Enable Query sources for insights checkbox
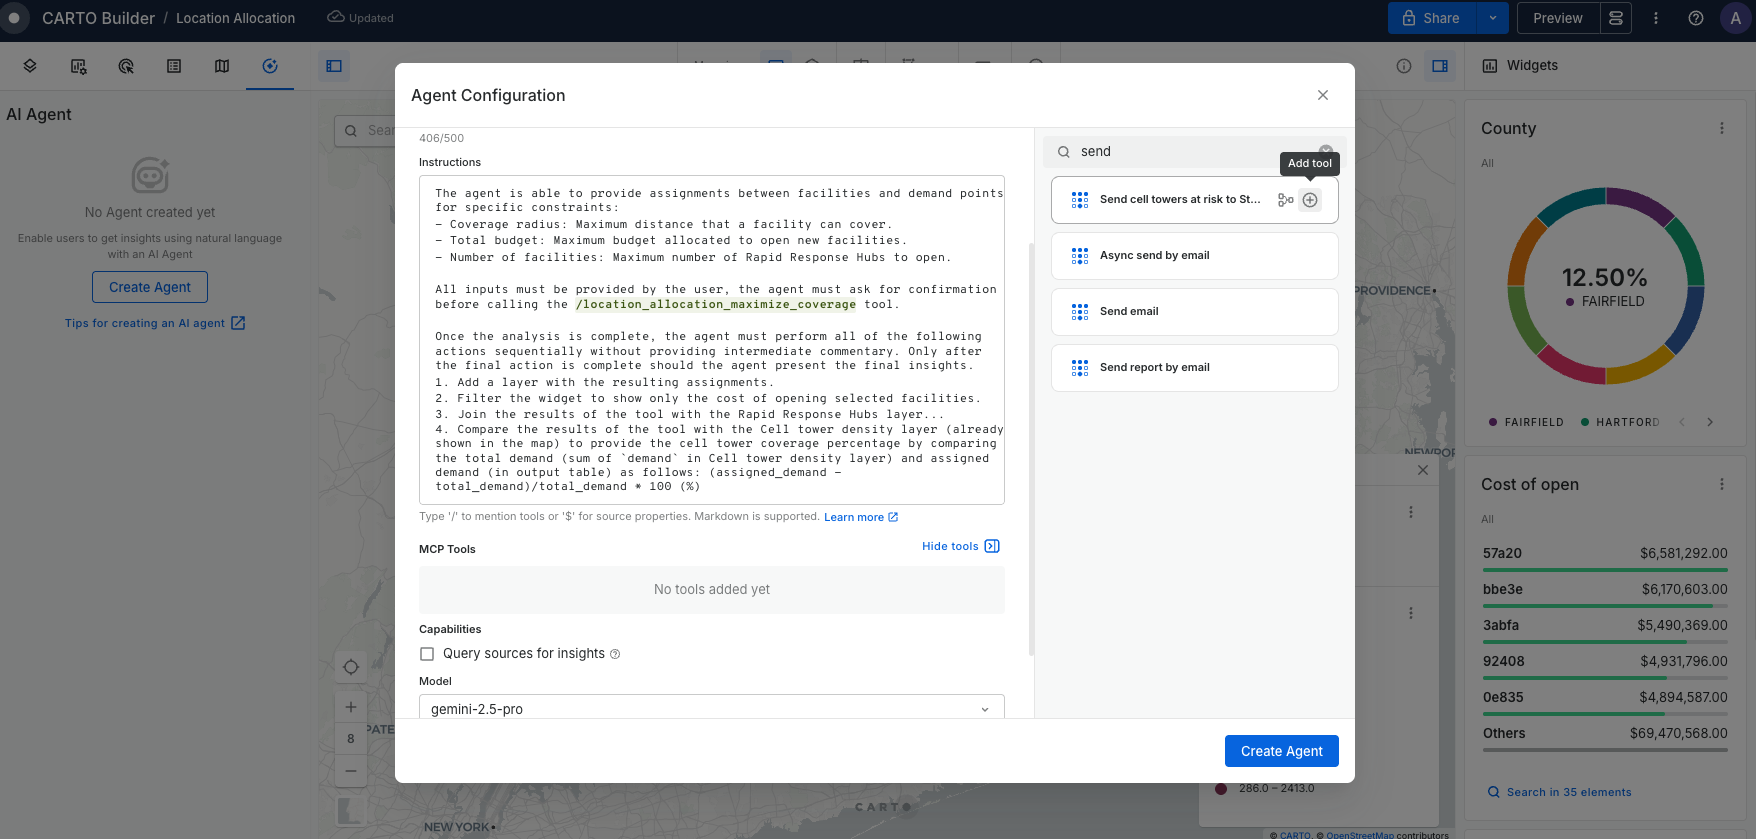Image resolution: width=1756 pixels, height=839 pixels. 427,654
